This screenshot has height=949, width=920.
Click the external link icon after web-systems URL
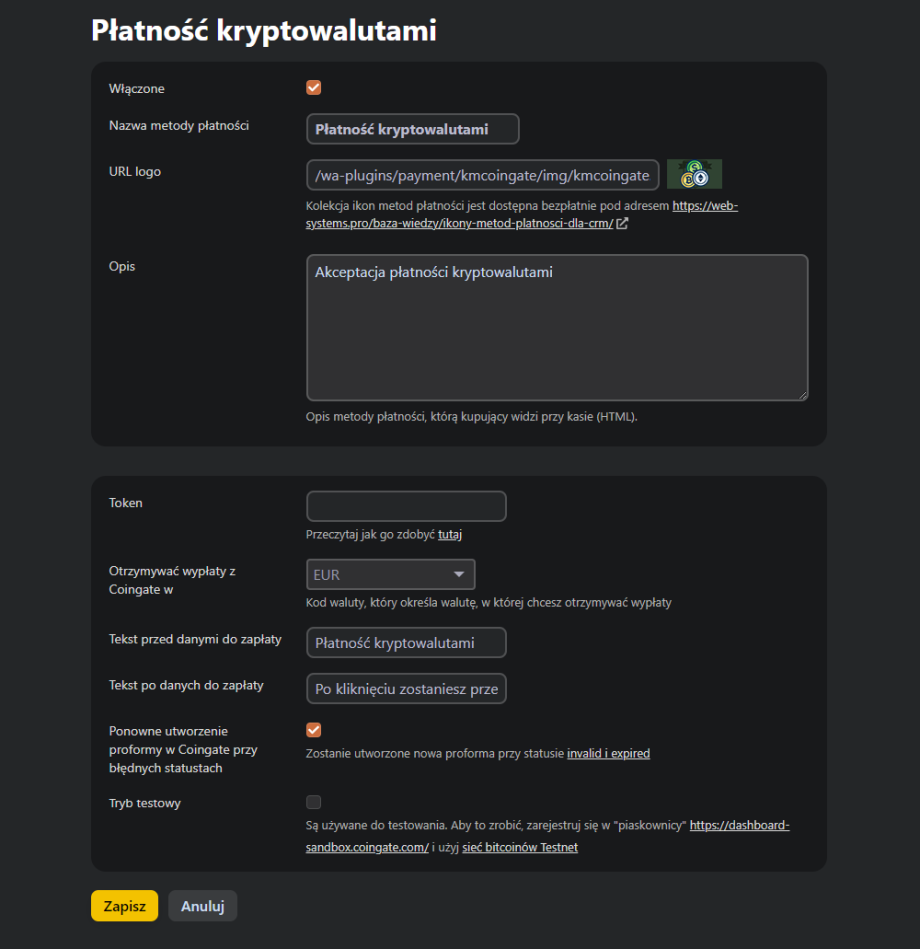point(622,224)
